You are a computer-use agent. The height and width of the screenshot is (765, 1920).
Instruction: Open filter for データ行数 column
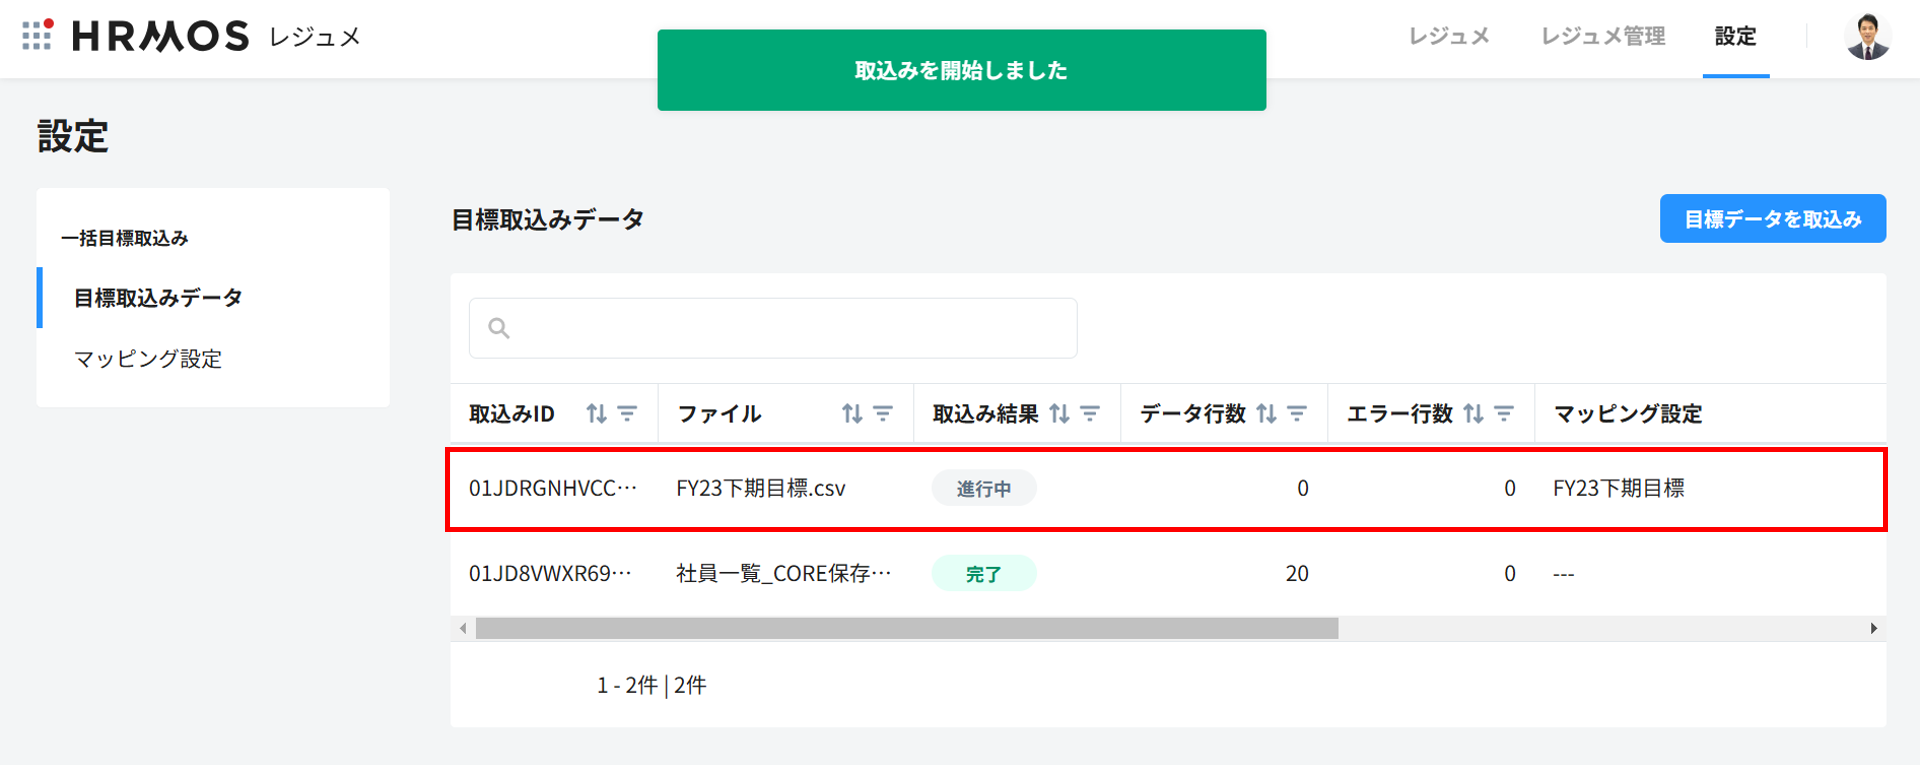point(1297,413)
